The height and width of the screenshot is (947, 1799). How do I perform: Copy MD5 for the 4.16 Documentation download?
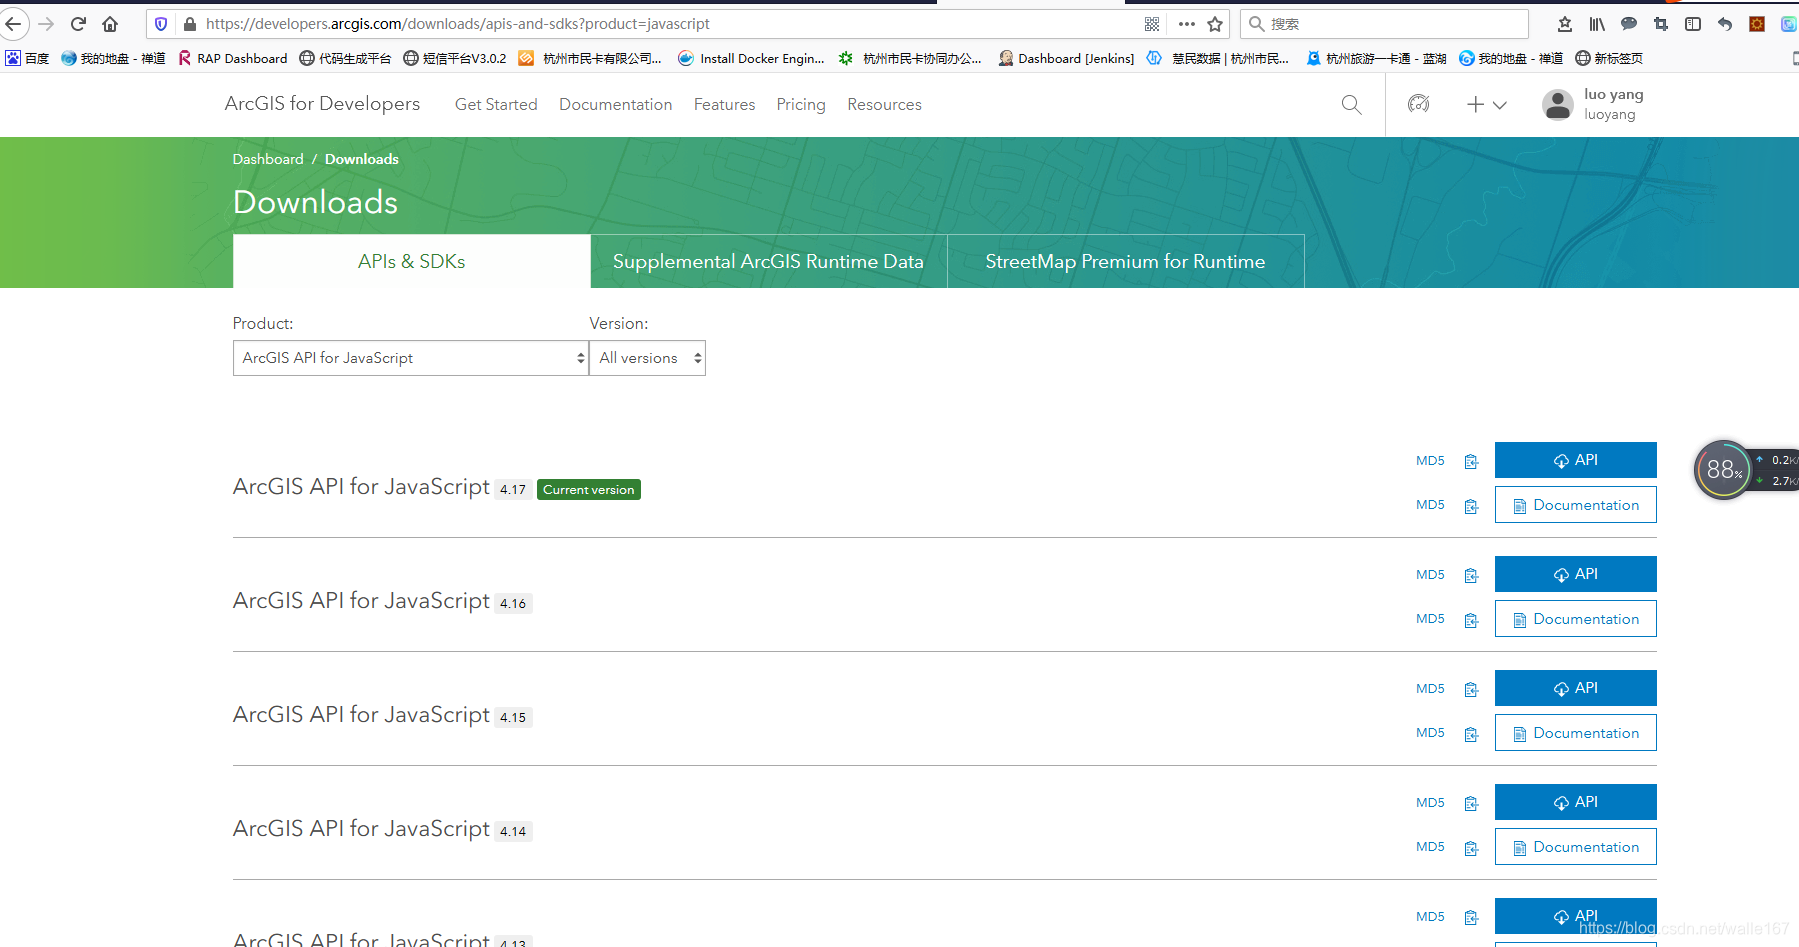1471,620
